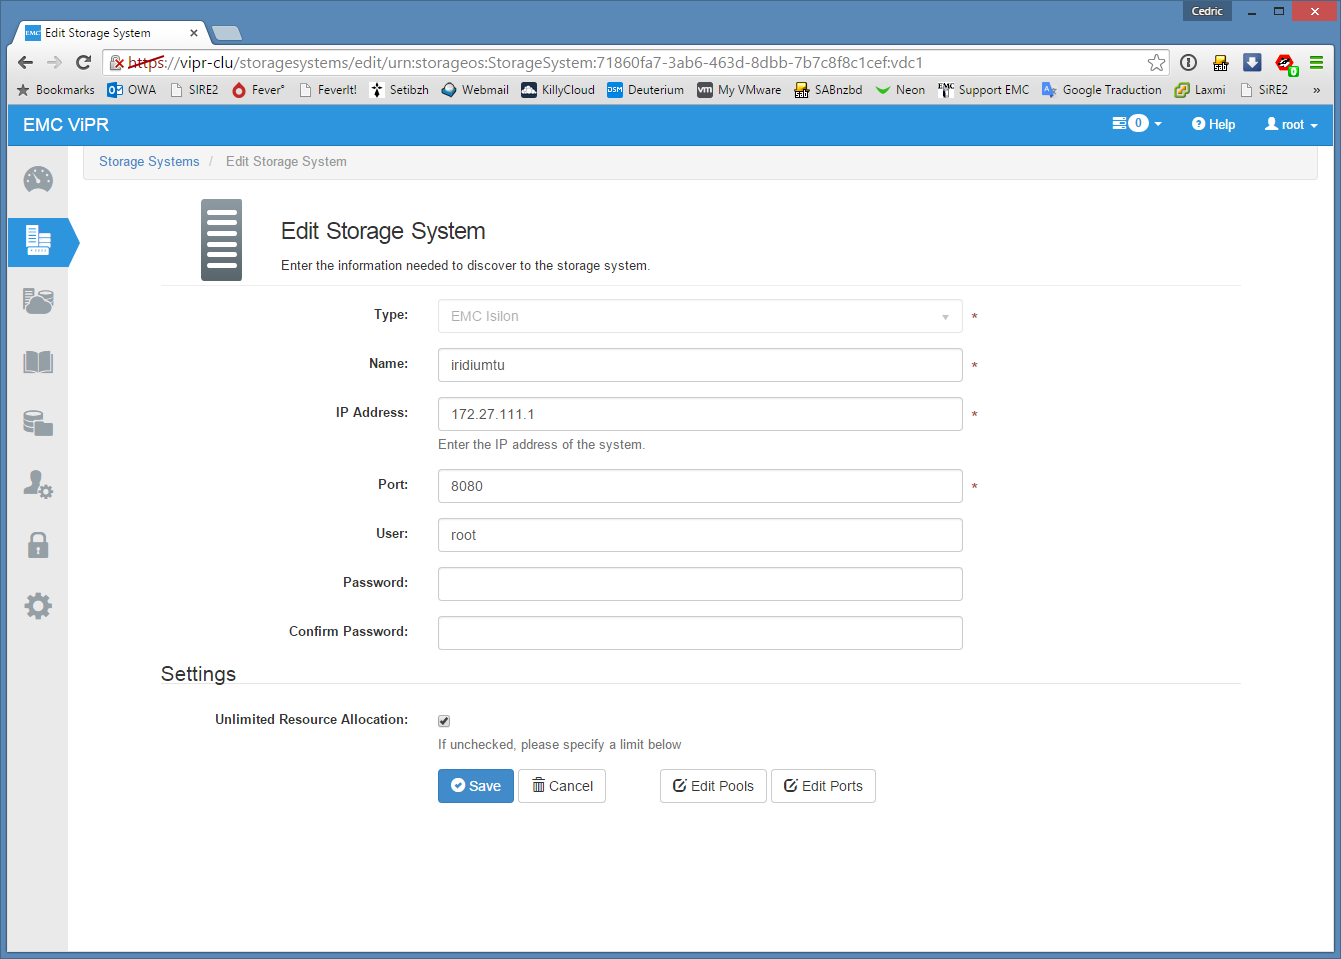Expand the task counter dropdown in header
1341x959 pixels.
[1137, 124]
